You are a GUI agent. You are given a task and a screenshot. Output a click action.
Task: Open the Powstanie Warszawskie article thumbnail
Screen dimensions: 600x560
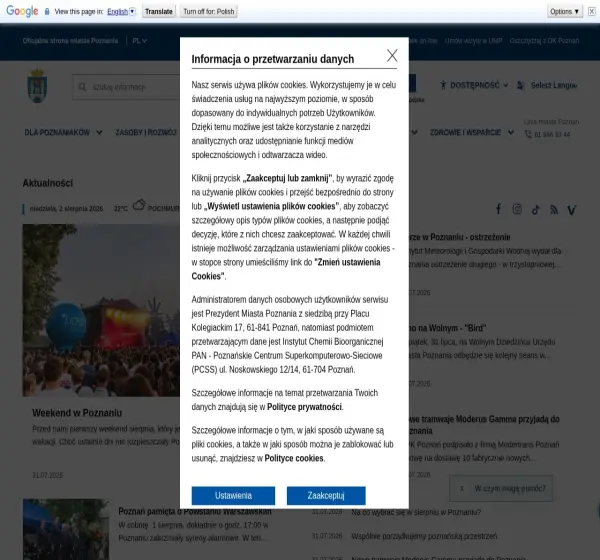pyautogui.click(x=66, y=529)
